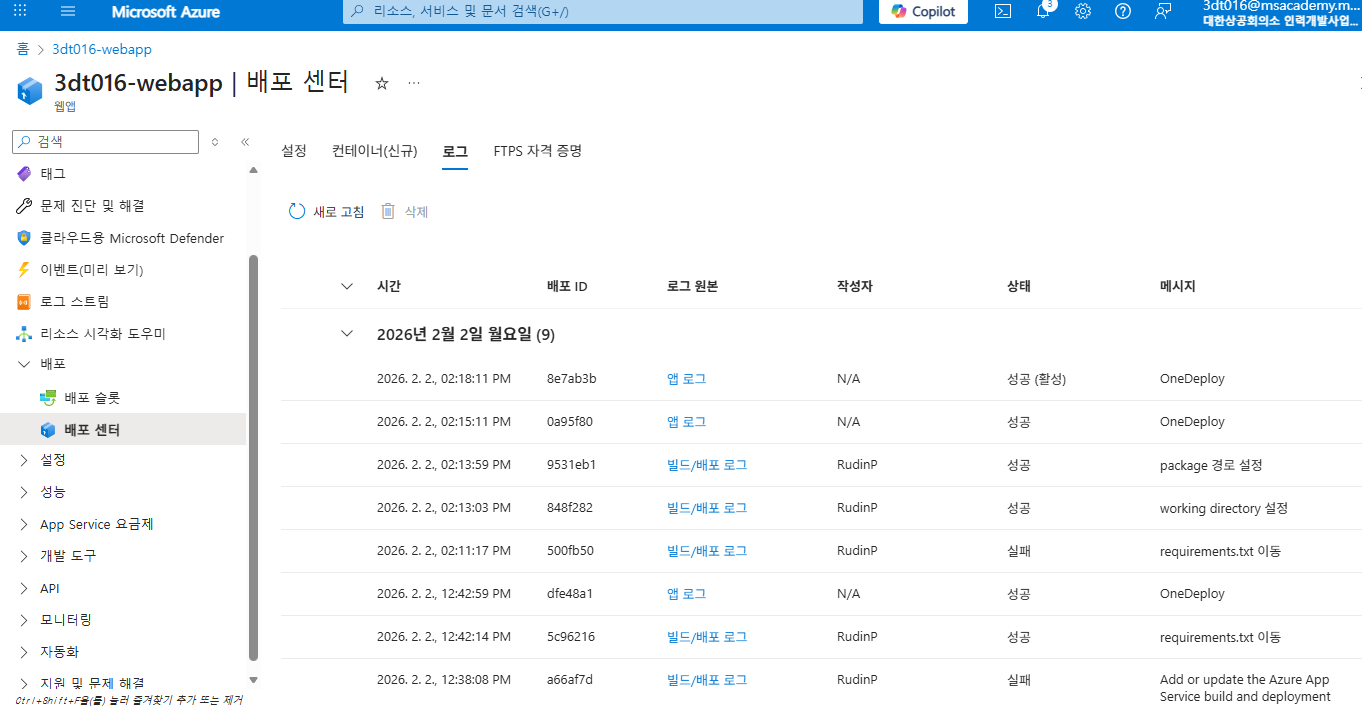Click the 배포 ID column header

coord(567,286)
